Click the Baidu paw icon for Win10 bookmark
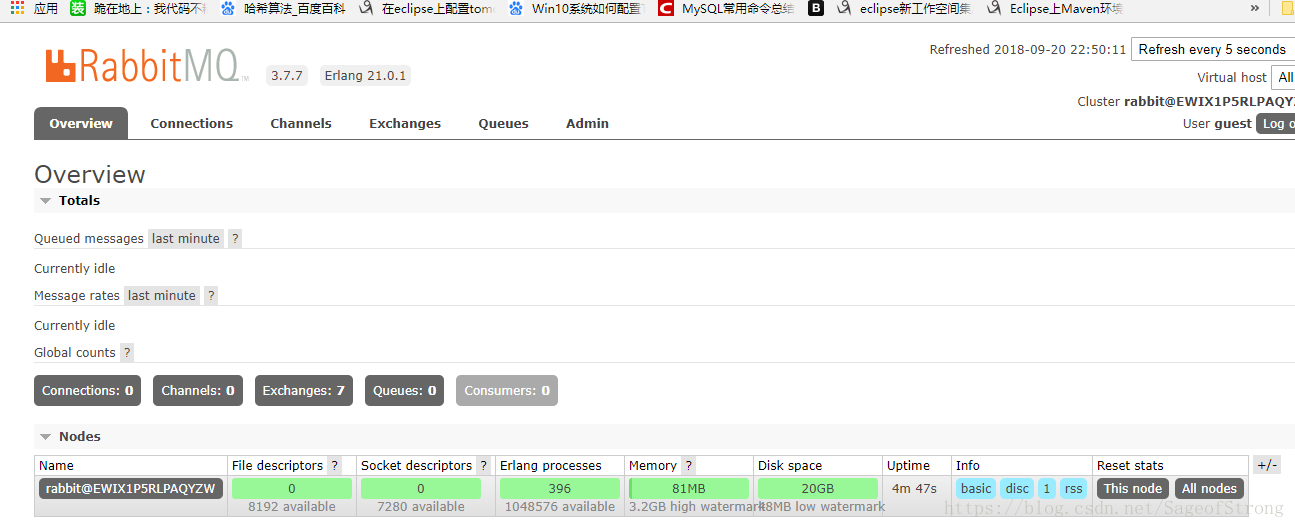Screen dimensions: 1295x528 click(516, 8)
